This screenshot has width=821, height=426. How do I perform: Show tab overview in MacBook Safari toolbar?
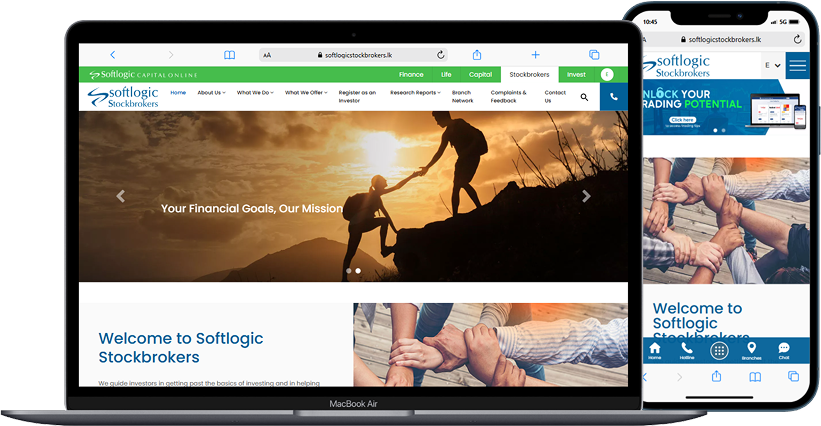[x=594, y=54]
